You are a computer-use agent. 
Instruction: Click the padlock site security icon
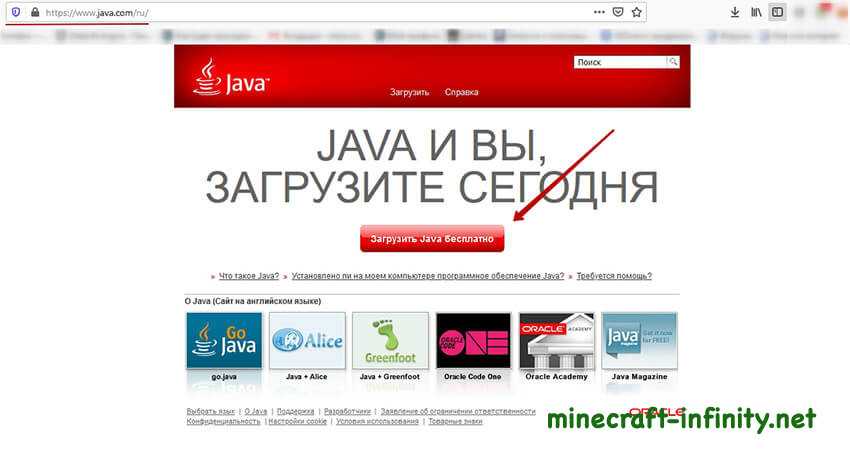click(x=35, y=12)
